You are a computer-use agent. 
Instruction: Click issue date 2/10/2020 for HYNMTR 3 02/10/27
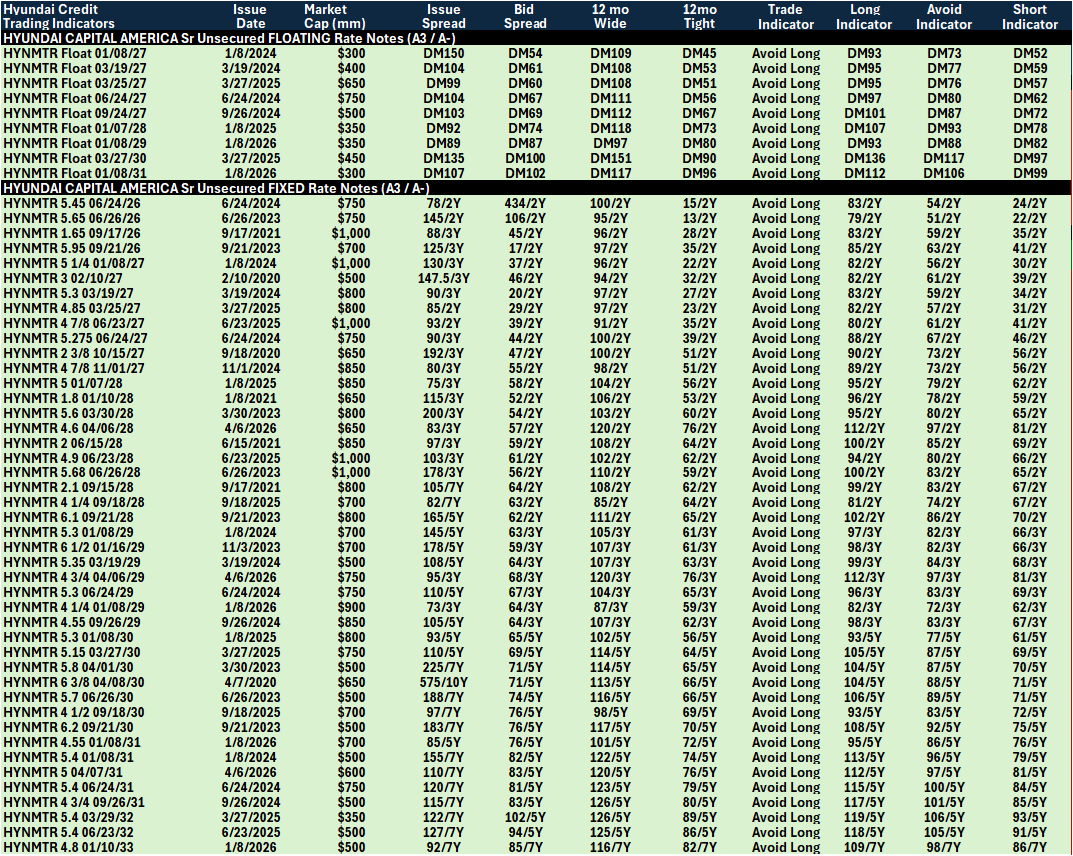click(250, 278)
